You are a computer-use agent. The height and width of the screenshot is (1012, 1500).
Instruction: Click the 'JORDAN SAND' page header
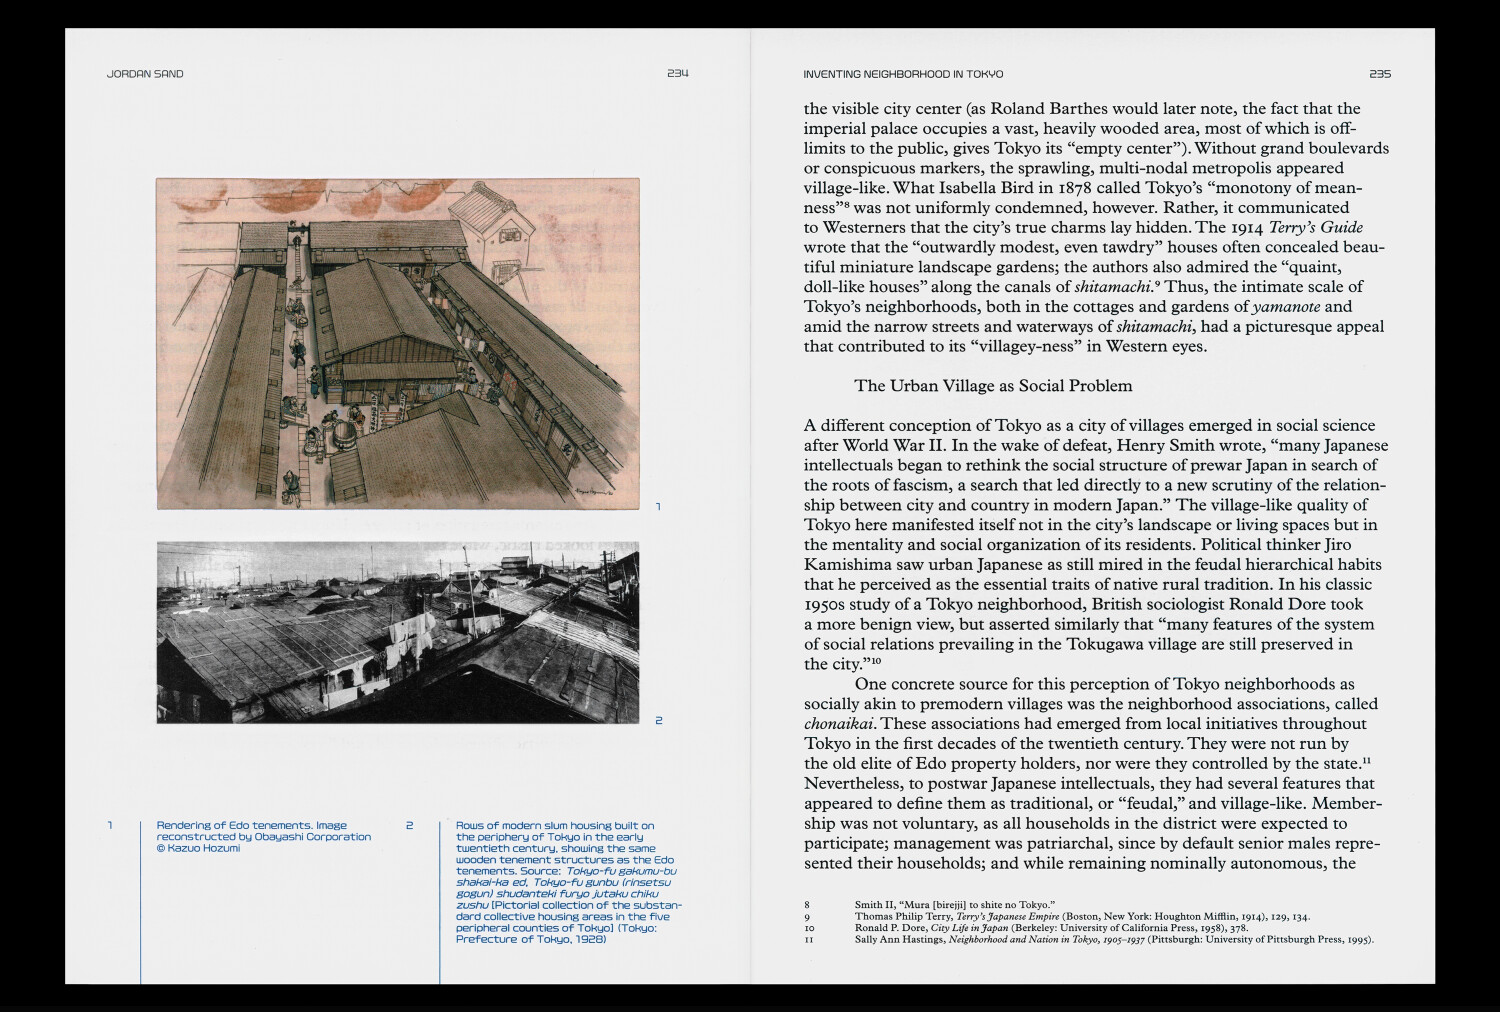coord(145,74)
